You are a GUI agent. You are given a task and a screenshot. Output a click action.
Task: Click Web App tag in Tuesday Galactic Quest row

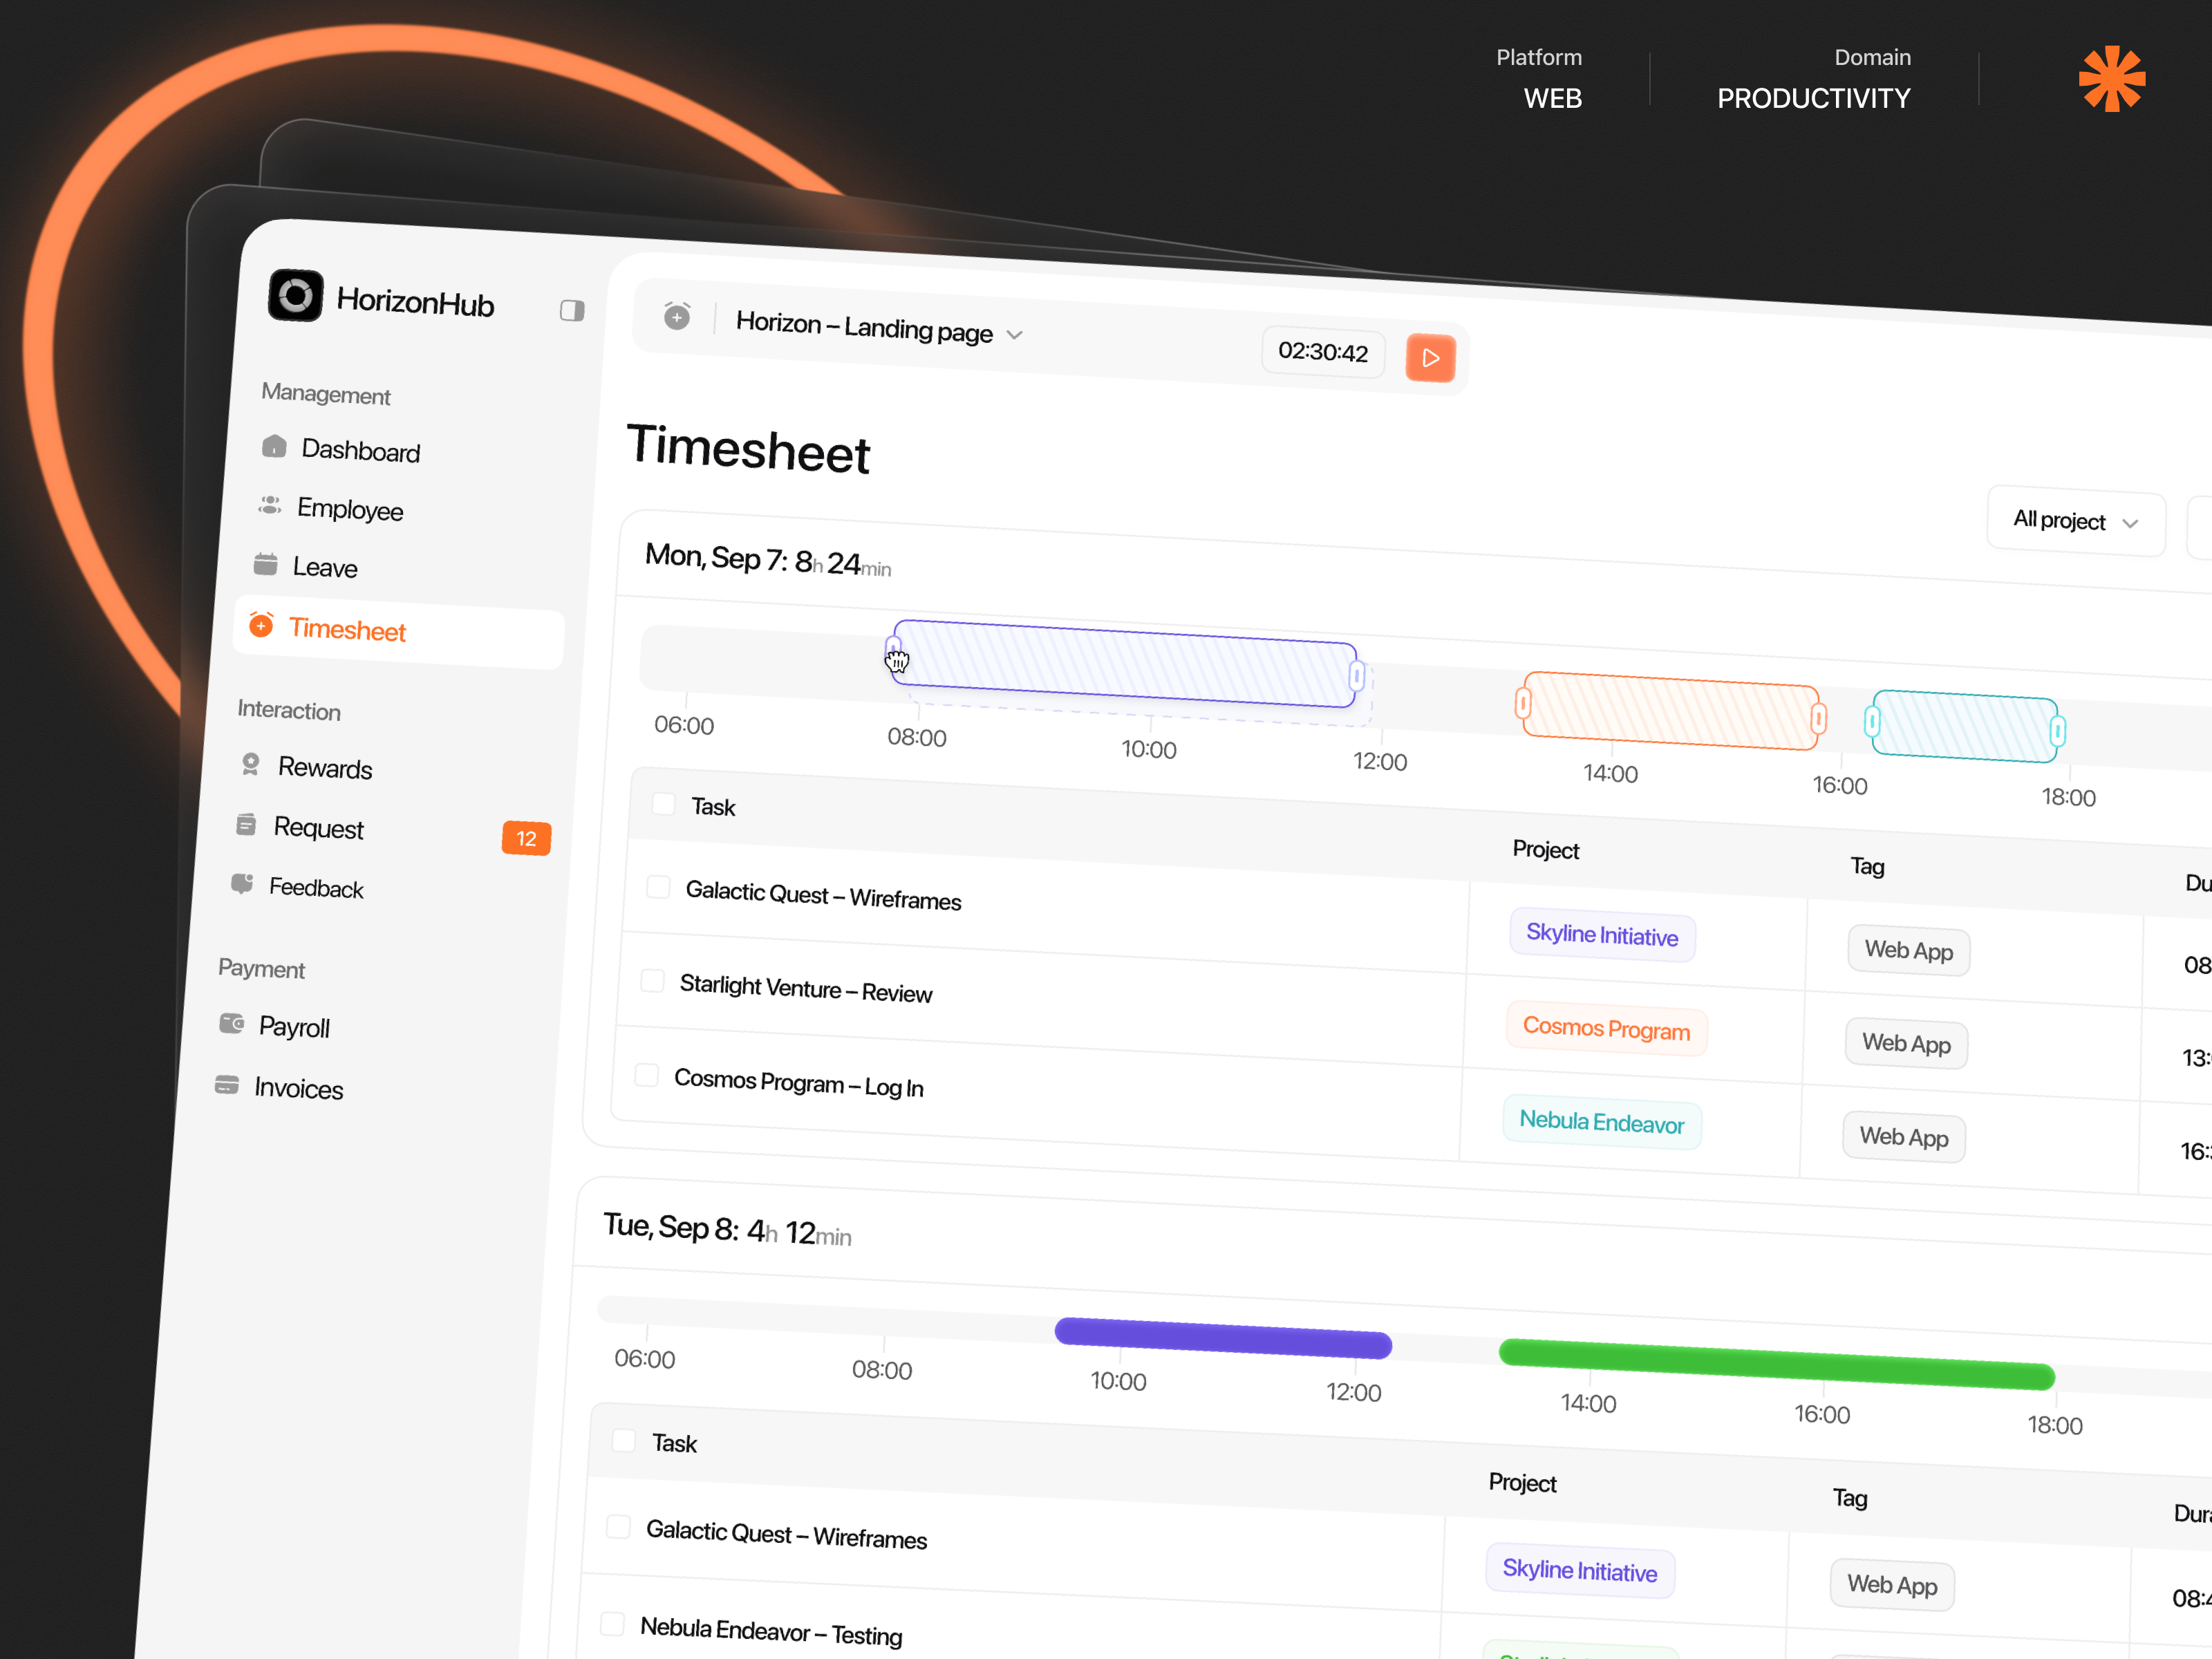pyautogui.click(x=1892, y=1586)
